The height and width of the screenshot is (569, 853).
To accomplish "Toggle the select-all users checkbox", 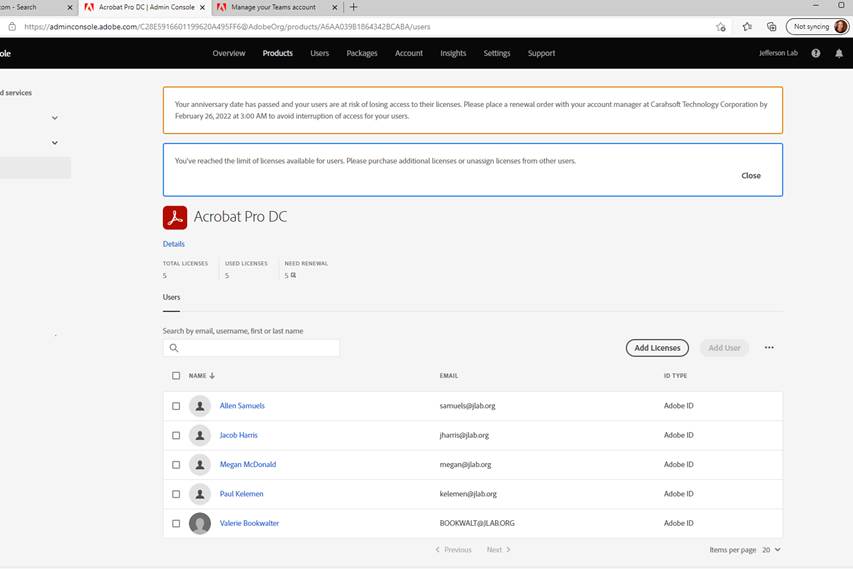I will pos(176,376).
